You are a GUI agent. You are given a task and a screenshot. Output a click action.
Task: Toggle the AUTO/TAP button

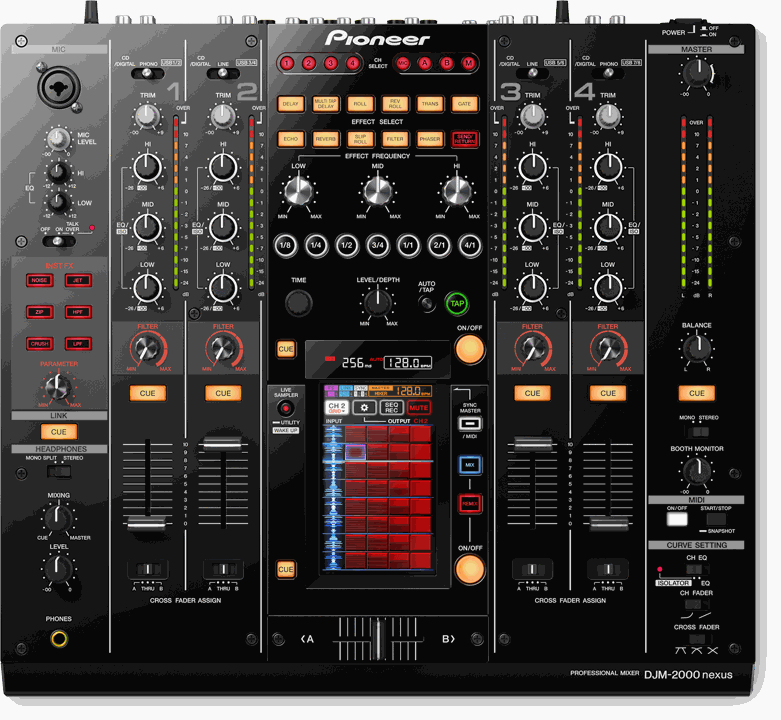click(x=426, y=303)
